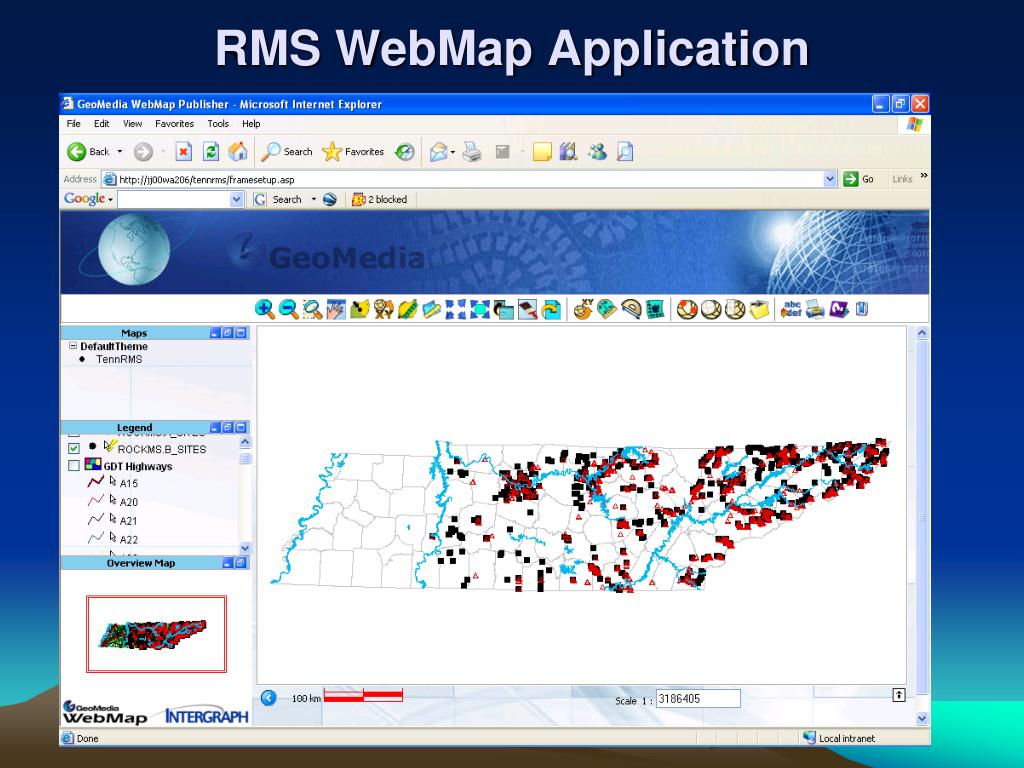Viewport: 1024px width, 768px height.
Task: Activate the Pan hand tool
Action: [336, 309]
